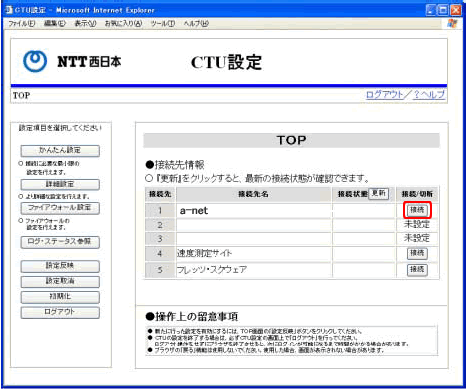Click the 接続先情報 heading
This screenshot has width=466, height=390.
(175, 165)
